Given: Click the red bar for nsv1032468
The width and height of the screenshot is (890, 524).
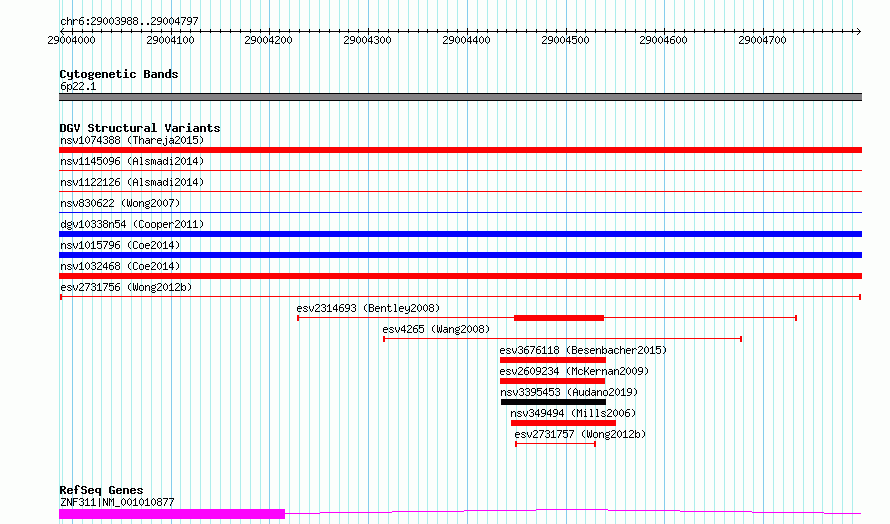Looking at the screenshot, I should coord(460,276).
